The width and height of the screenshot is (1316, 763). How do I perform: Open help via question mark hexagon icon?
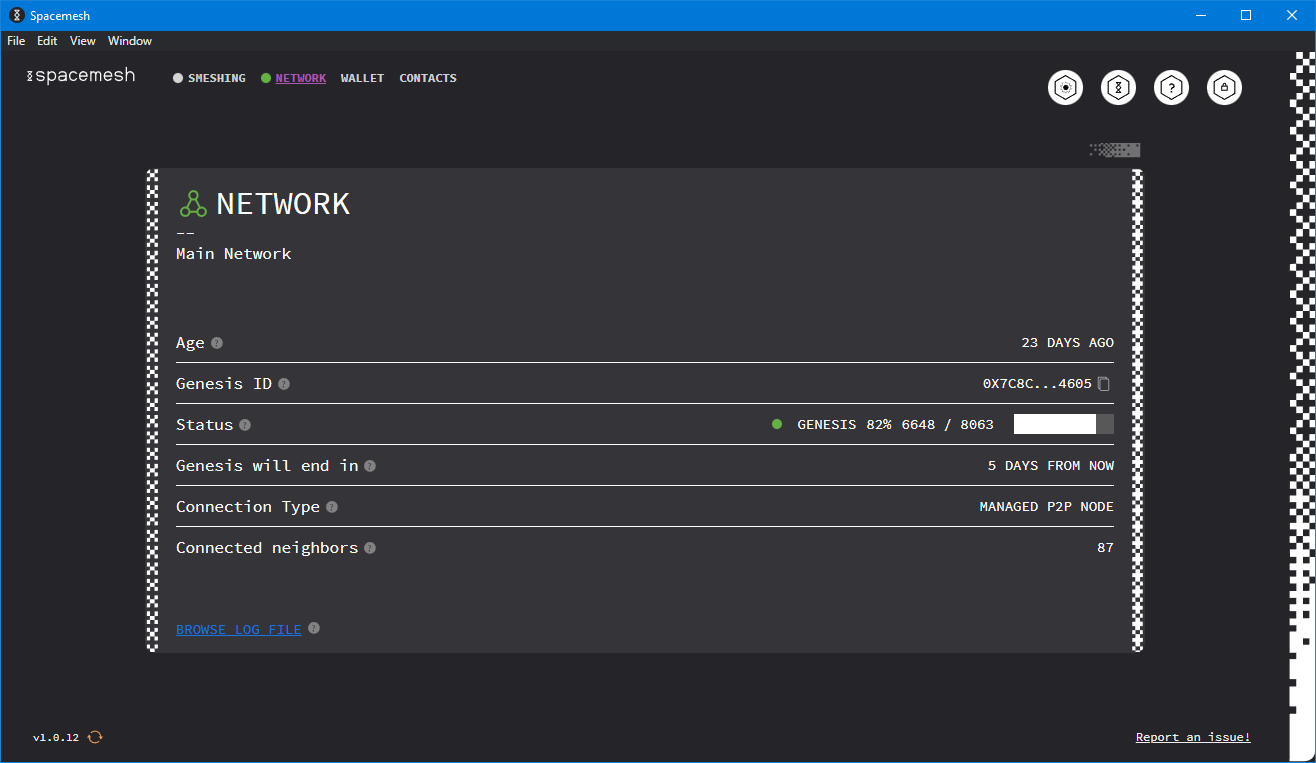(x=1172, y=88)
